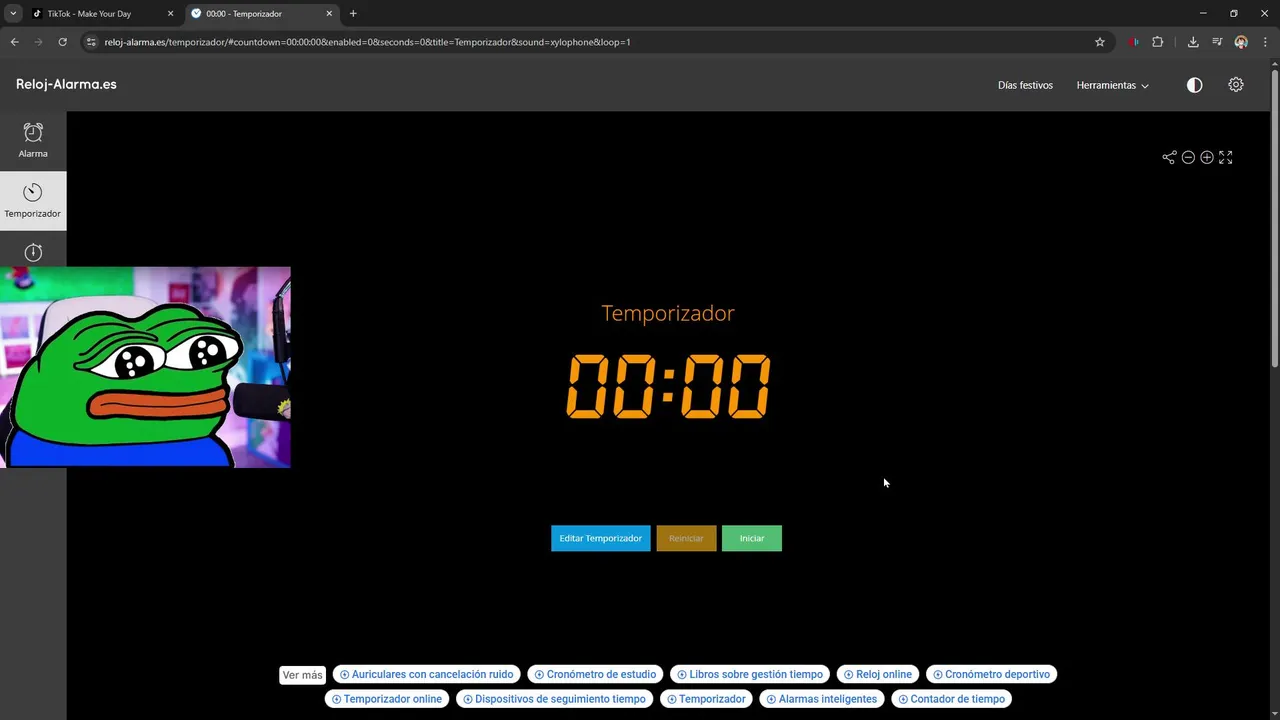Click Editar Temporizador button

click(600, 538)
